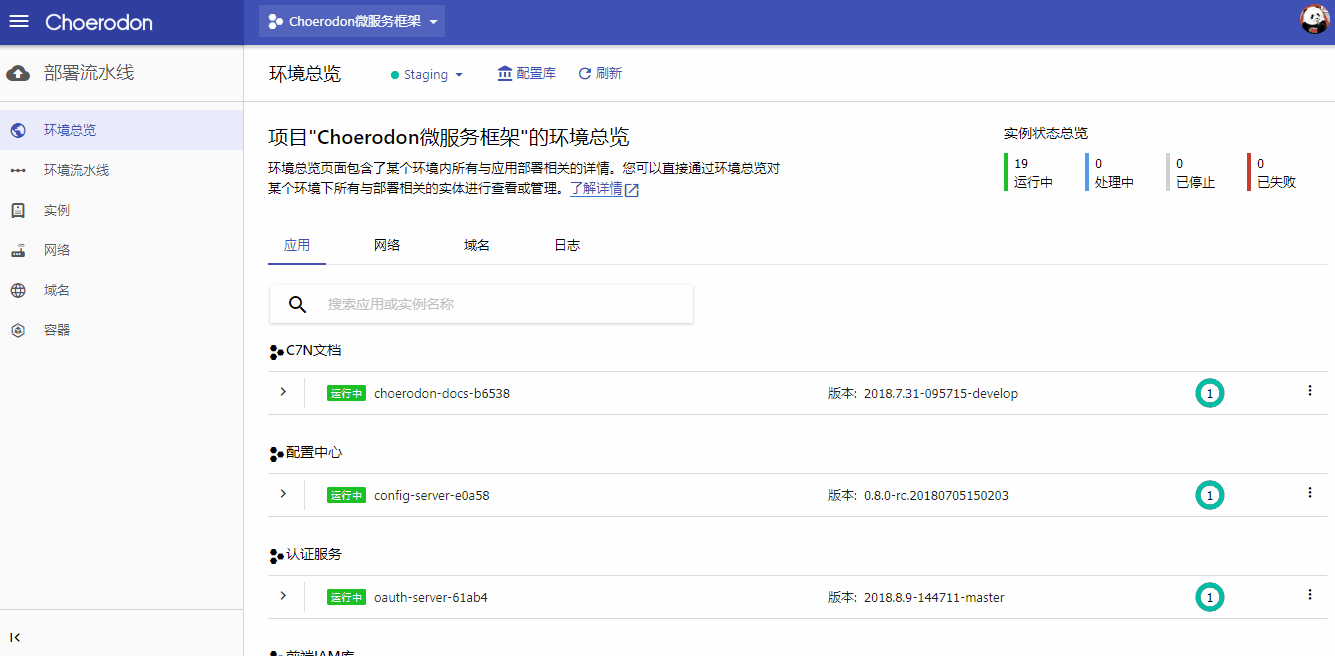Follow the 了解详情 link

[596, 188]
